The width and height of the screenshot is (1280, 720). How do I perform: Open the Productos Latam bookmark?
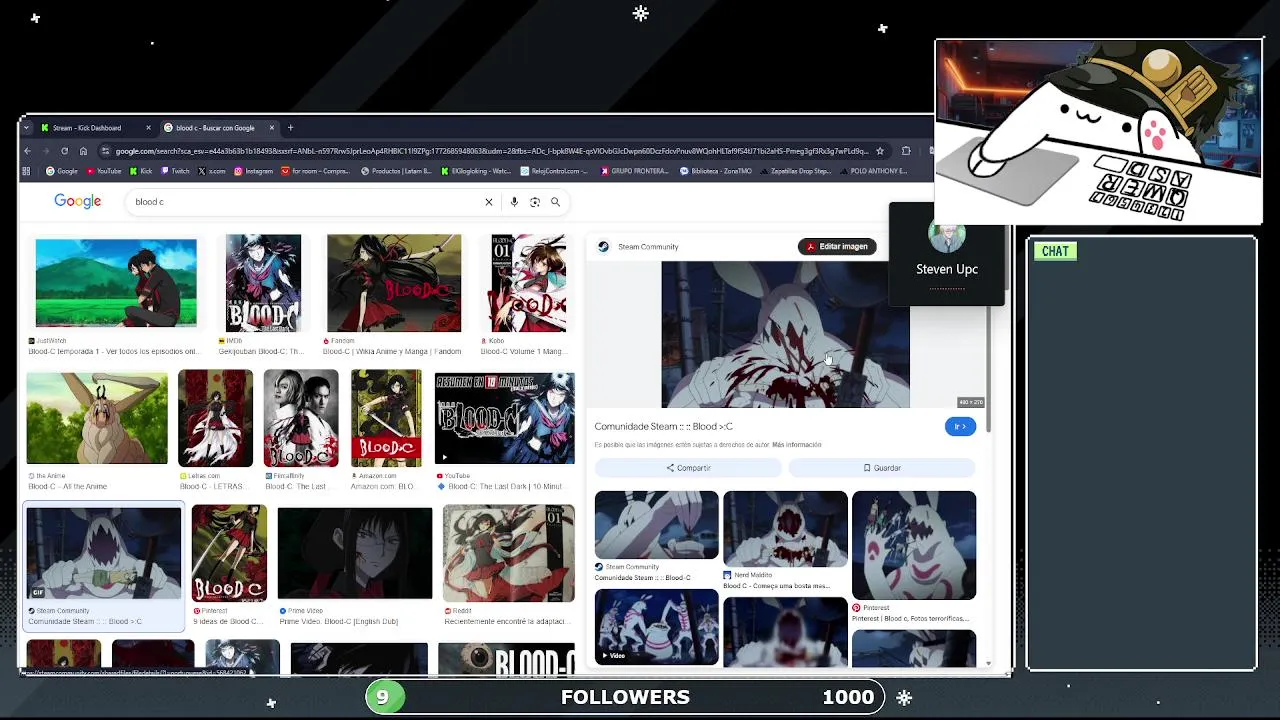click(x=397, y=171)
